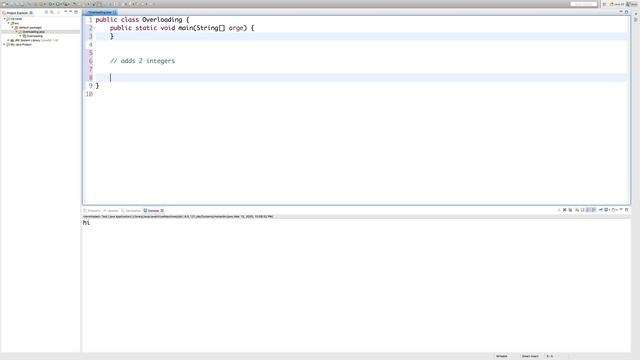Select Overloading.java in Project Explorer
This screenshot has width=640, height=360.
(33, 31)
